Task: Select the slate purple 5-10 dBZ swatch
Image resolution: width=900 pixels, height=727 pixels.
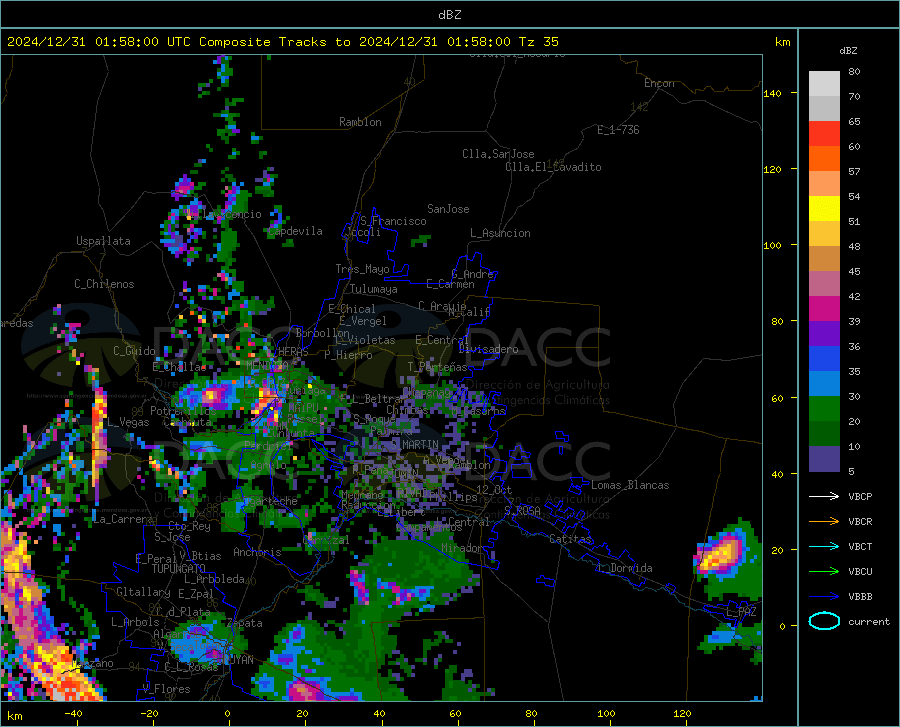Action: click(824, 459)
